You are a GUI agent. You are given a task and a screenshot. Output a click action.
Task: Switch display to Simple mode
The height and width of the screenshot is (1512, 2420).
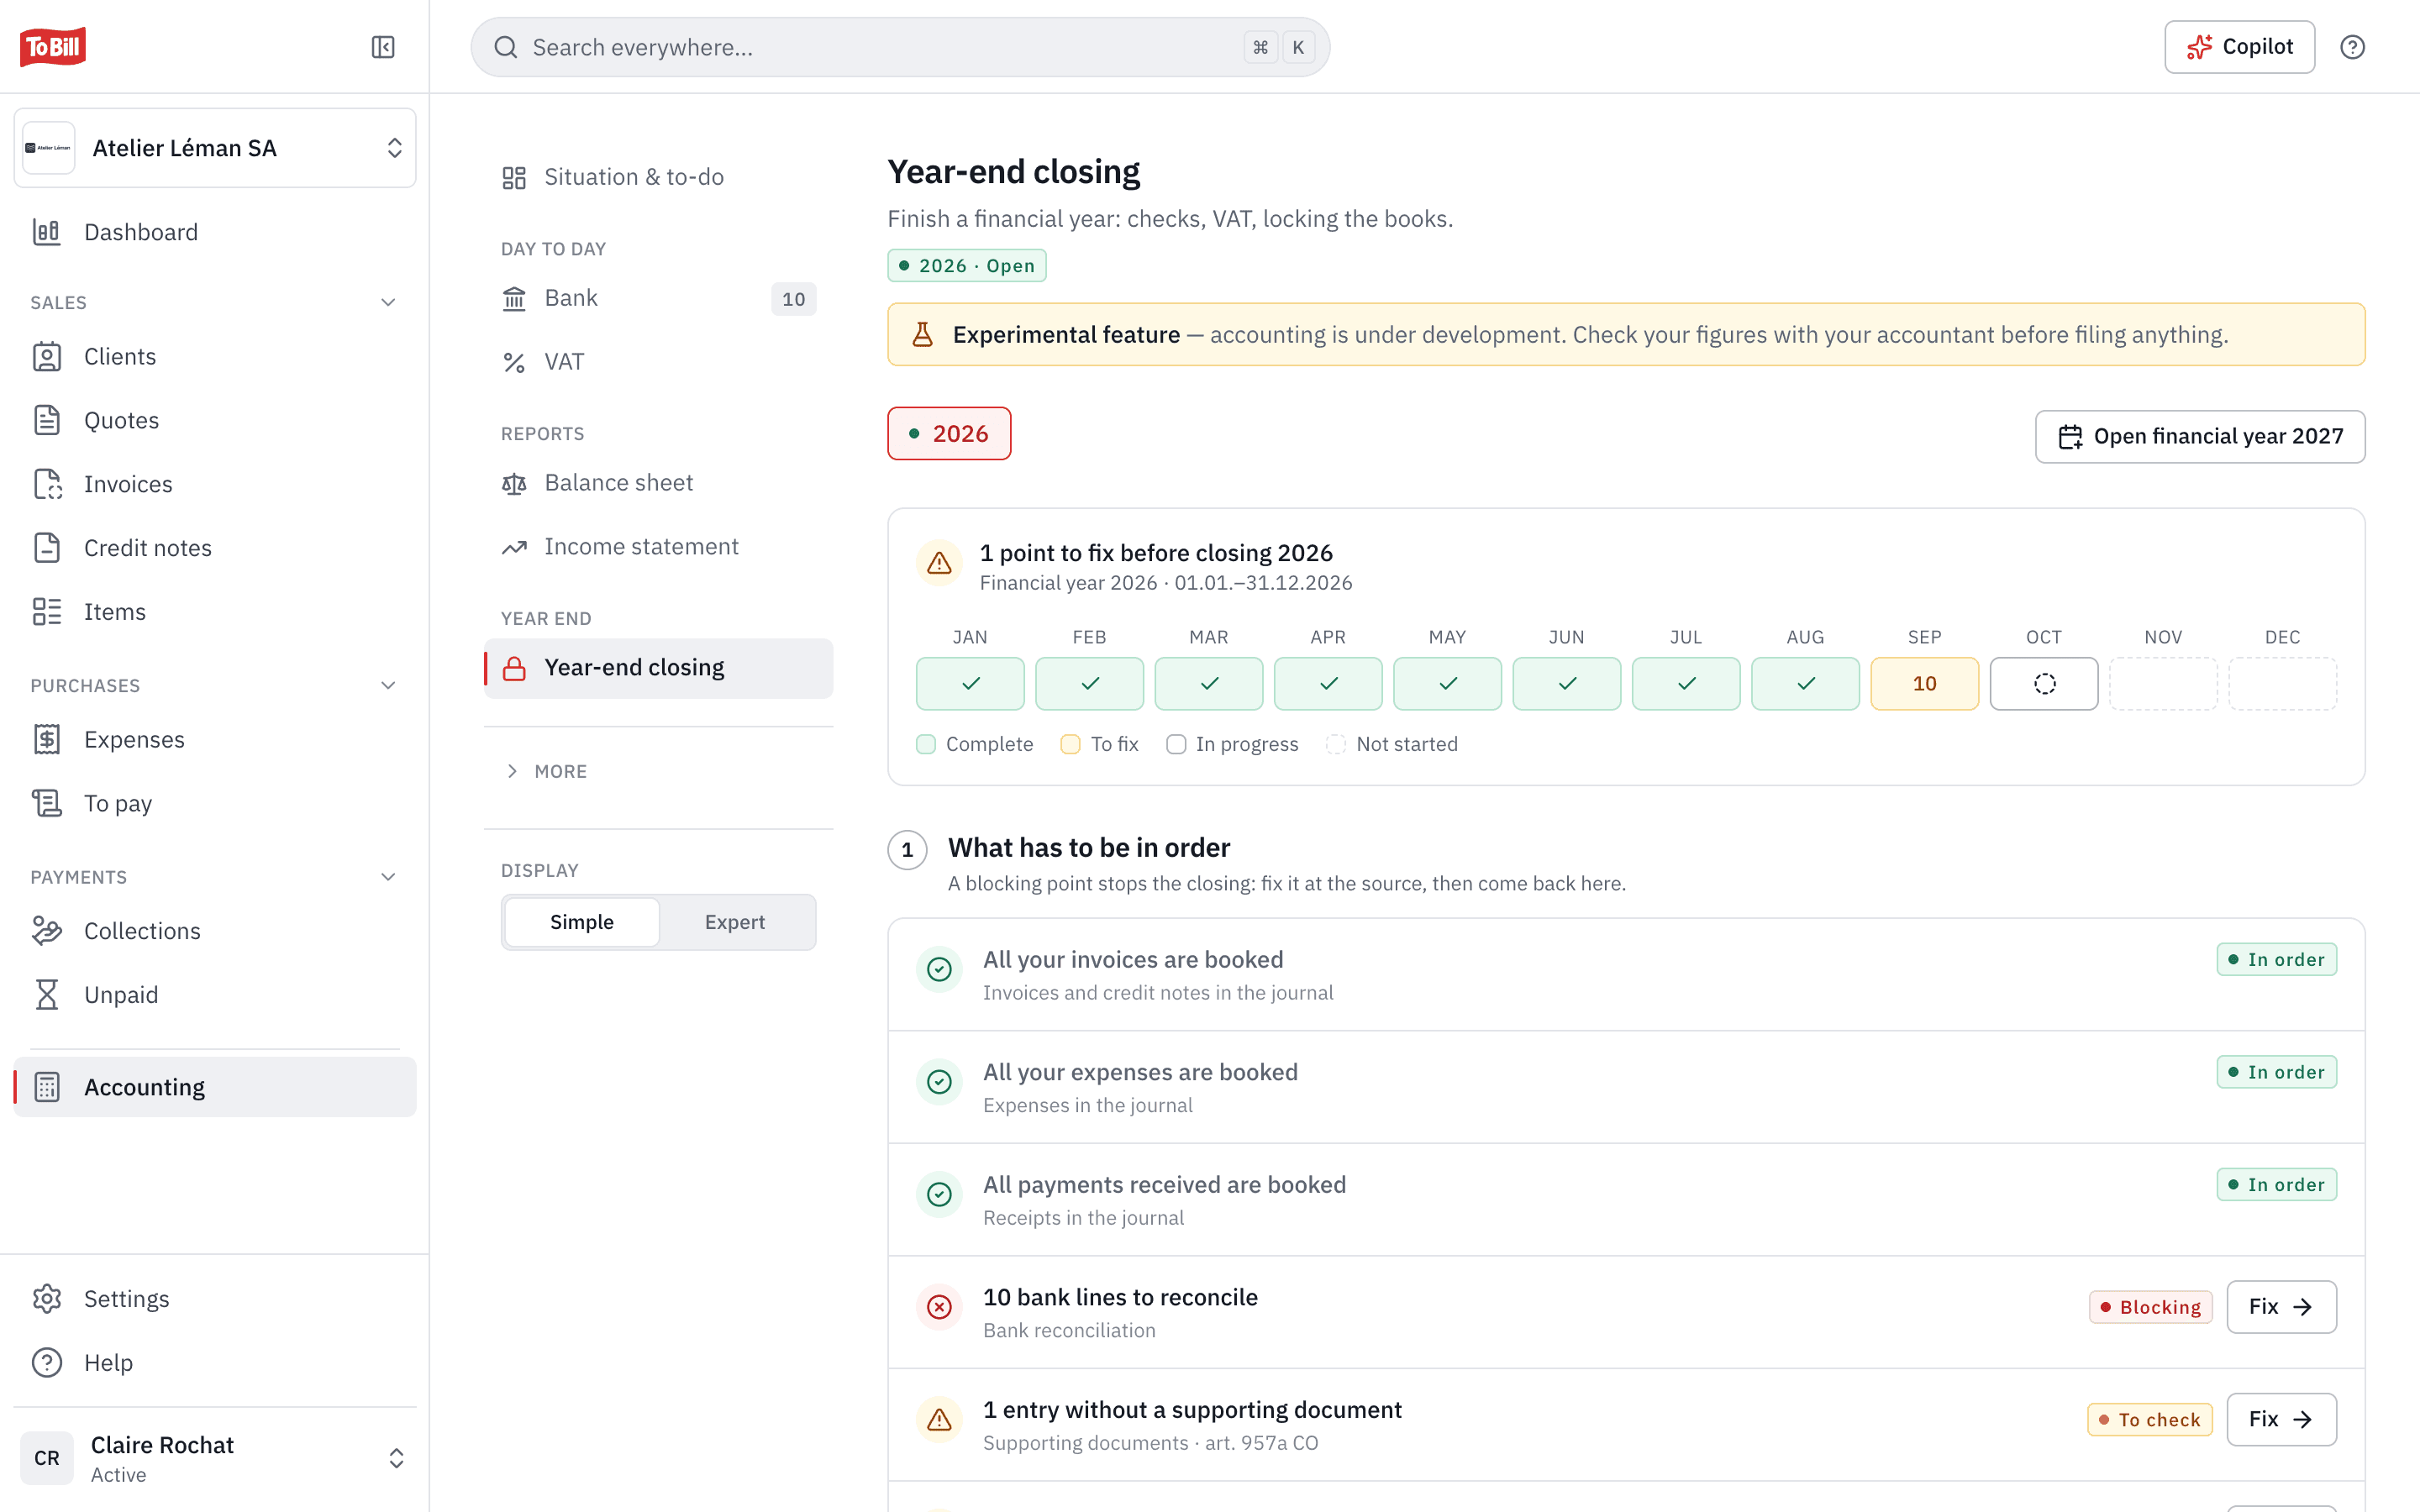[582, 922]
